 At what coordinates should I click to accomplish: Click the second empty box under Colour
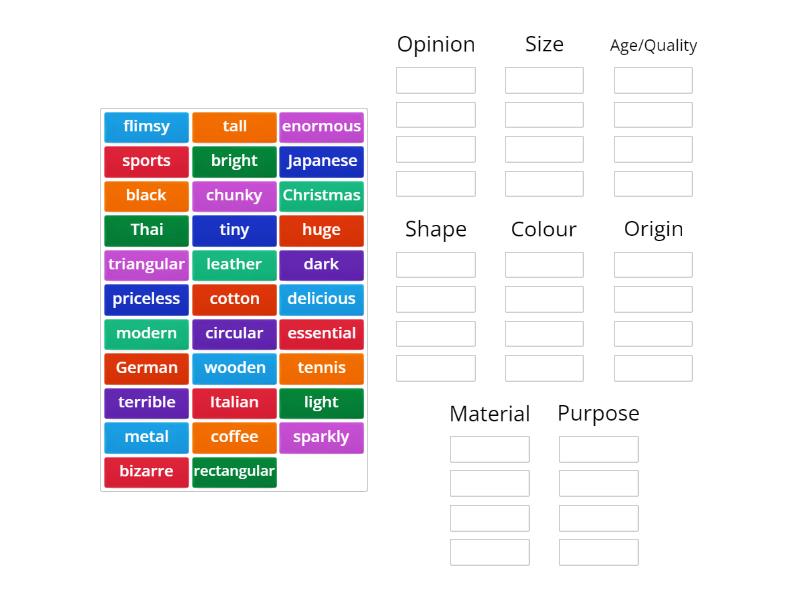coord(545,299)
